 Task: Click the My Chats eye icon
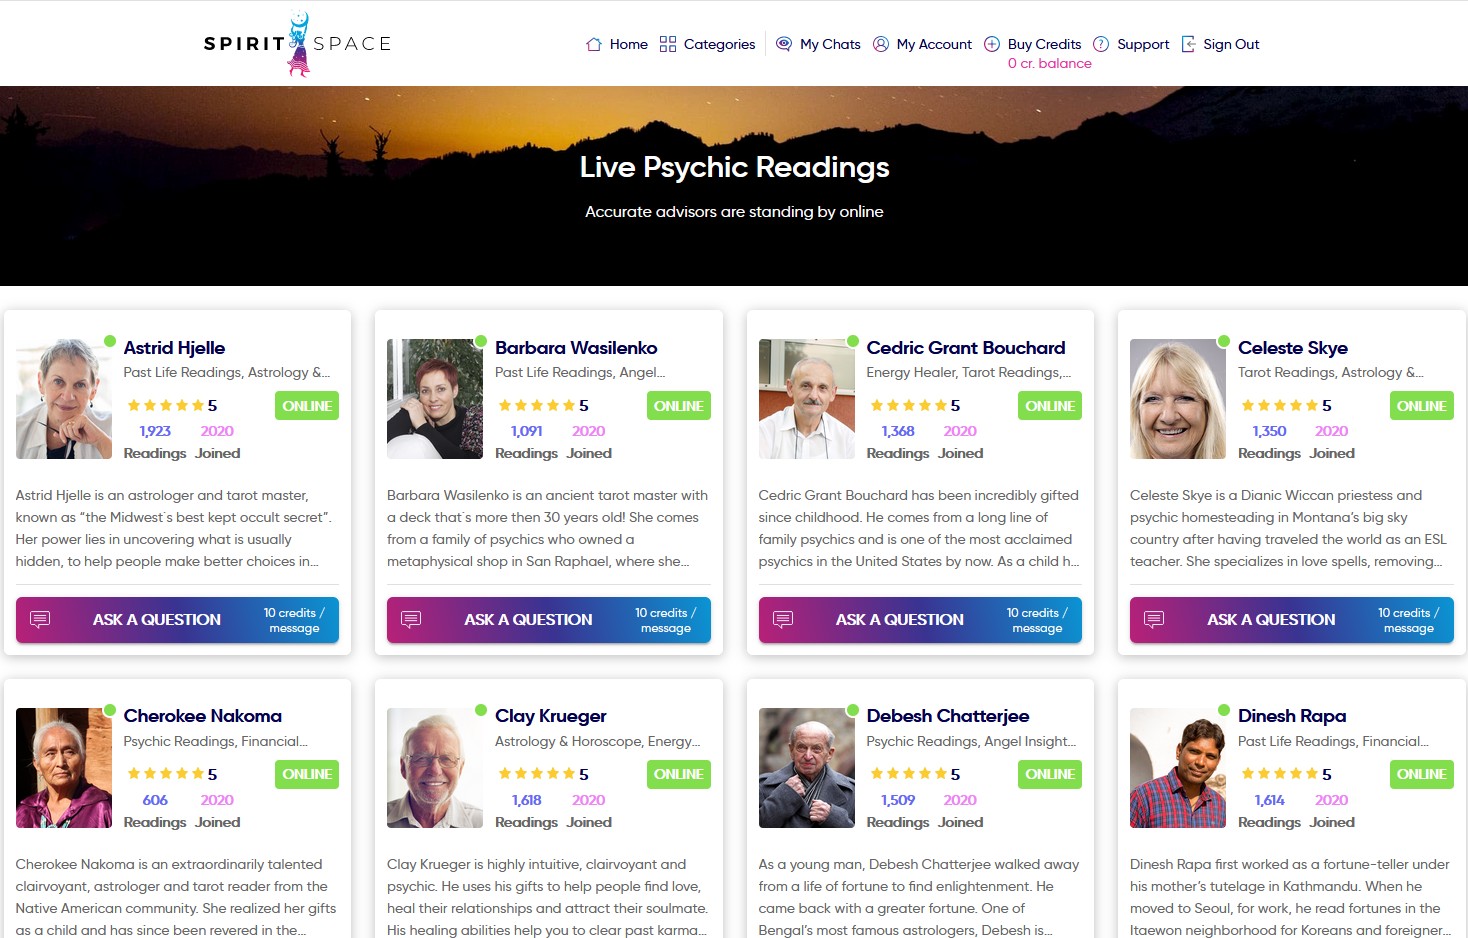pos(784,44)
